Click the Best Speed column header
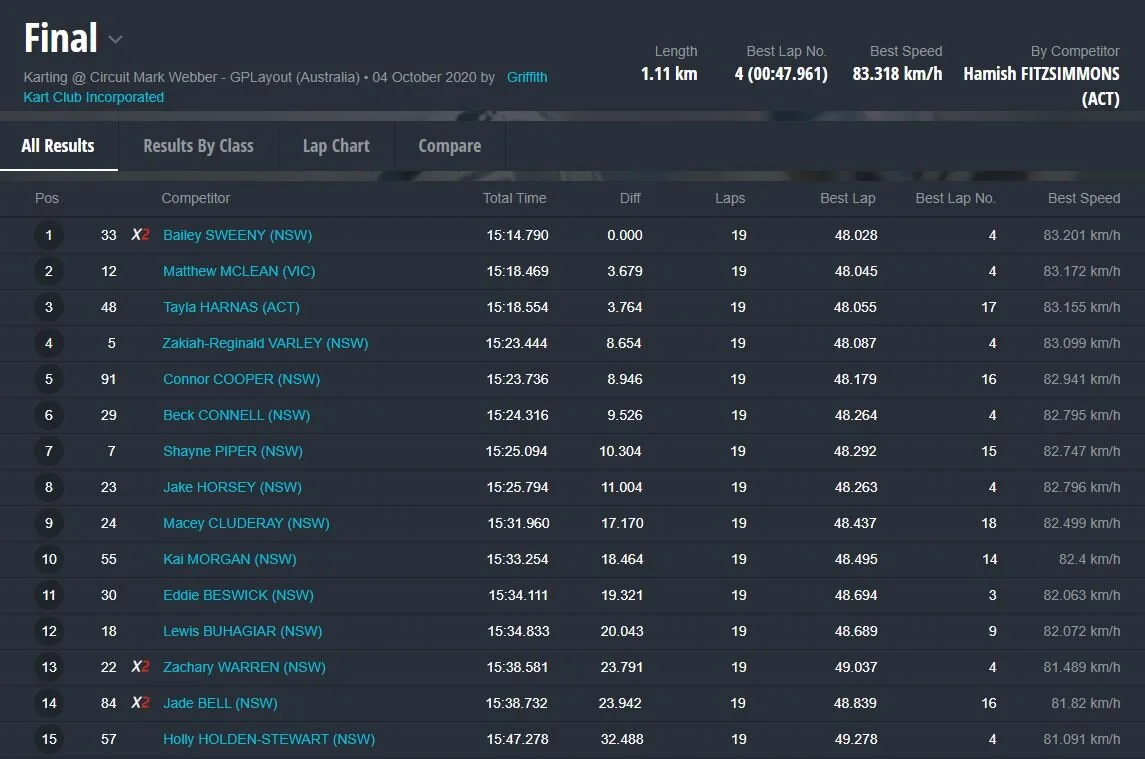Viewport: 1145px width, 759px height. (1084, 198)
